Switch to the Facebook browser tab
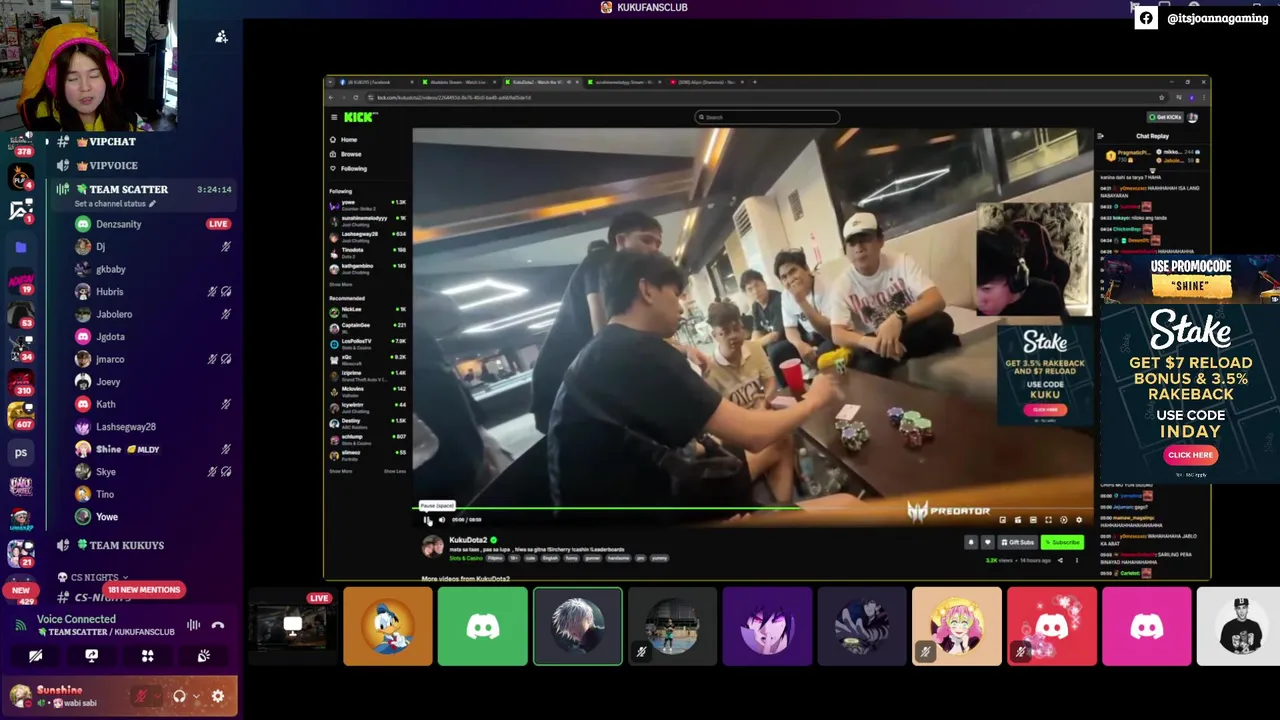This screenshot has height=720, width=1280. 376,82
